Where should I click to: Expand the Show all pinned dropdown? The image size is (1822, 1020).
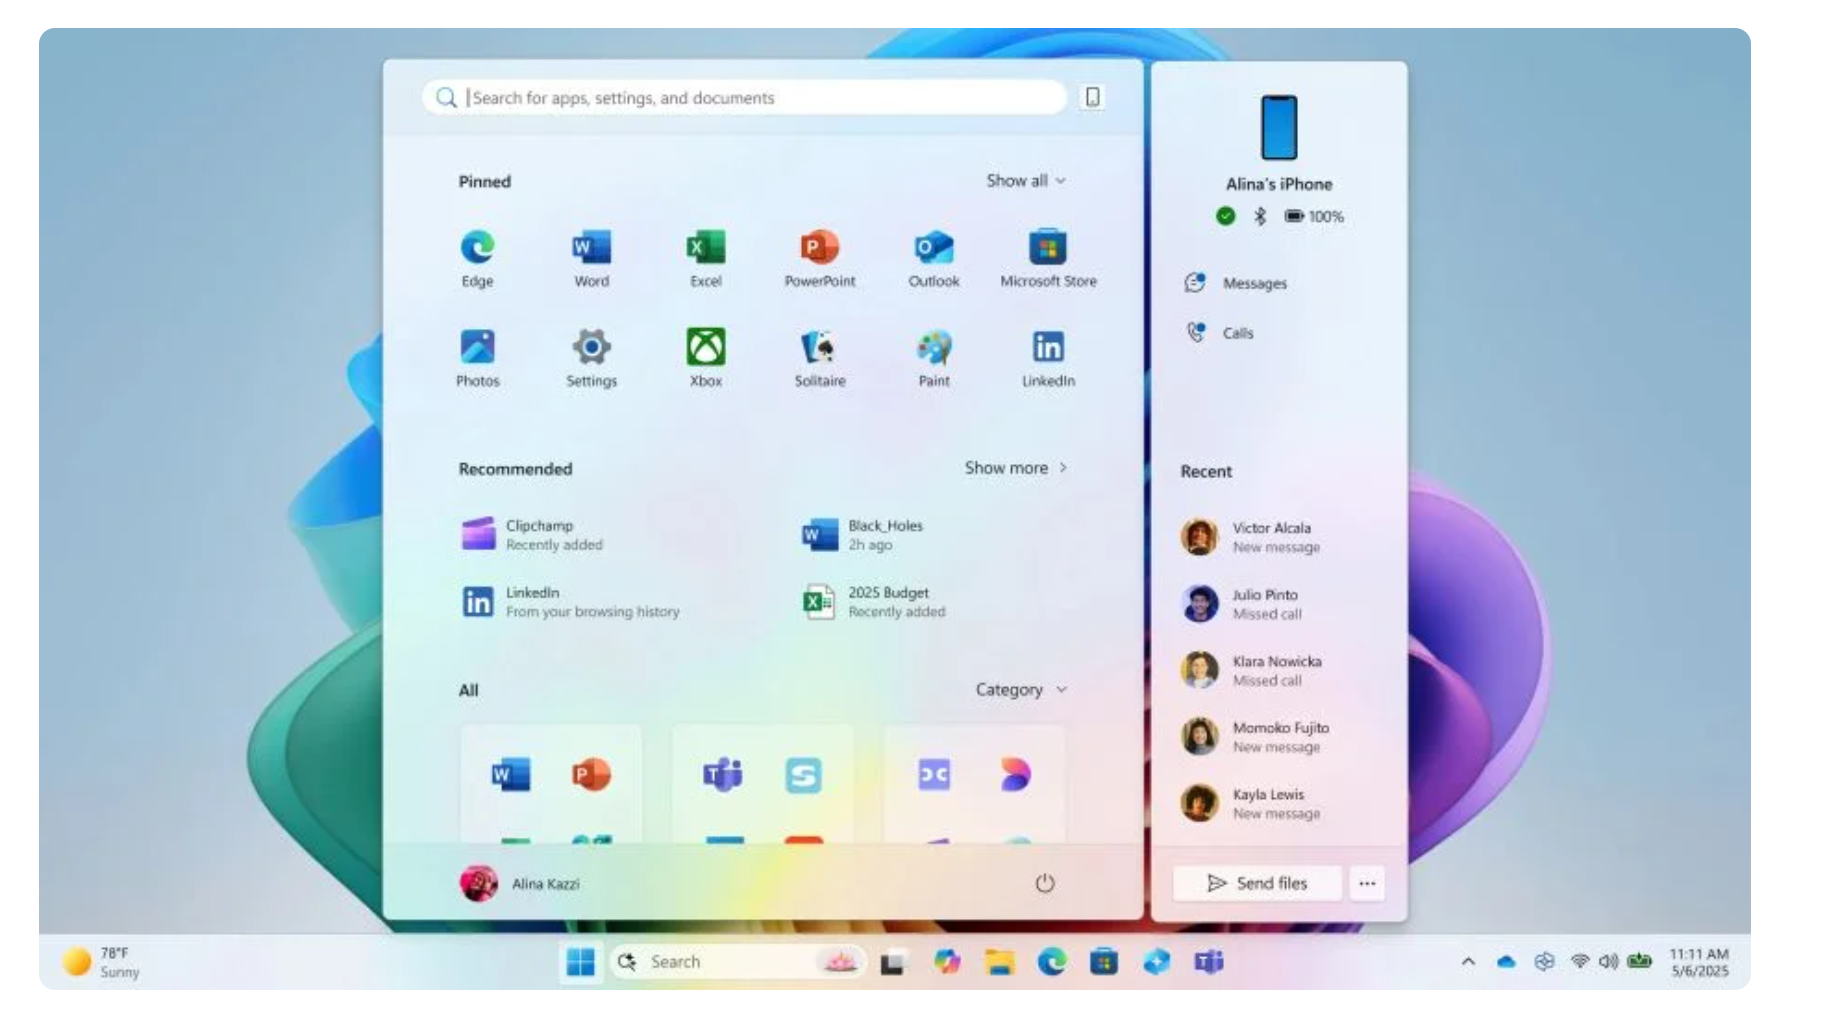pyautogui.click(x=1026, y=181)
